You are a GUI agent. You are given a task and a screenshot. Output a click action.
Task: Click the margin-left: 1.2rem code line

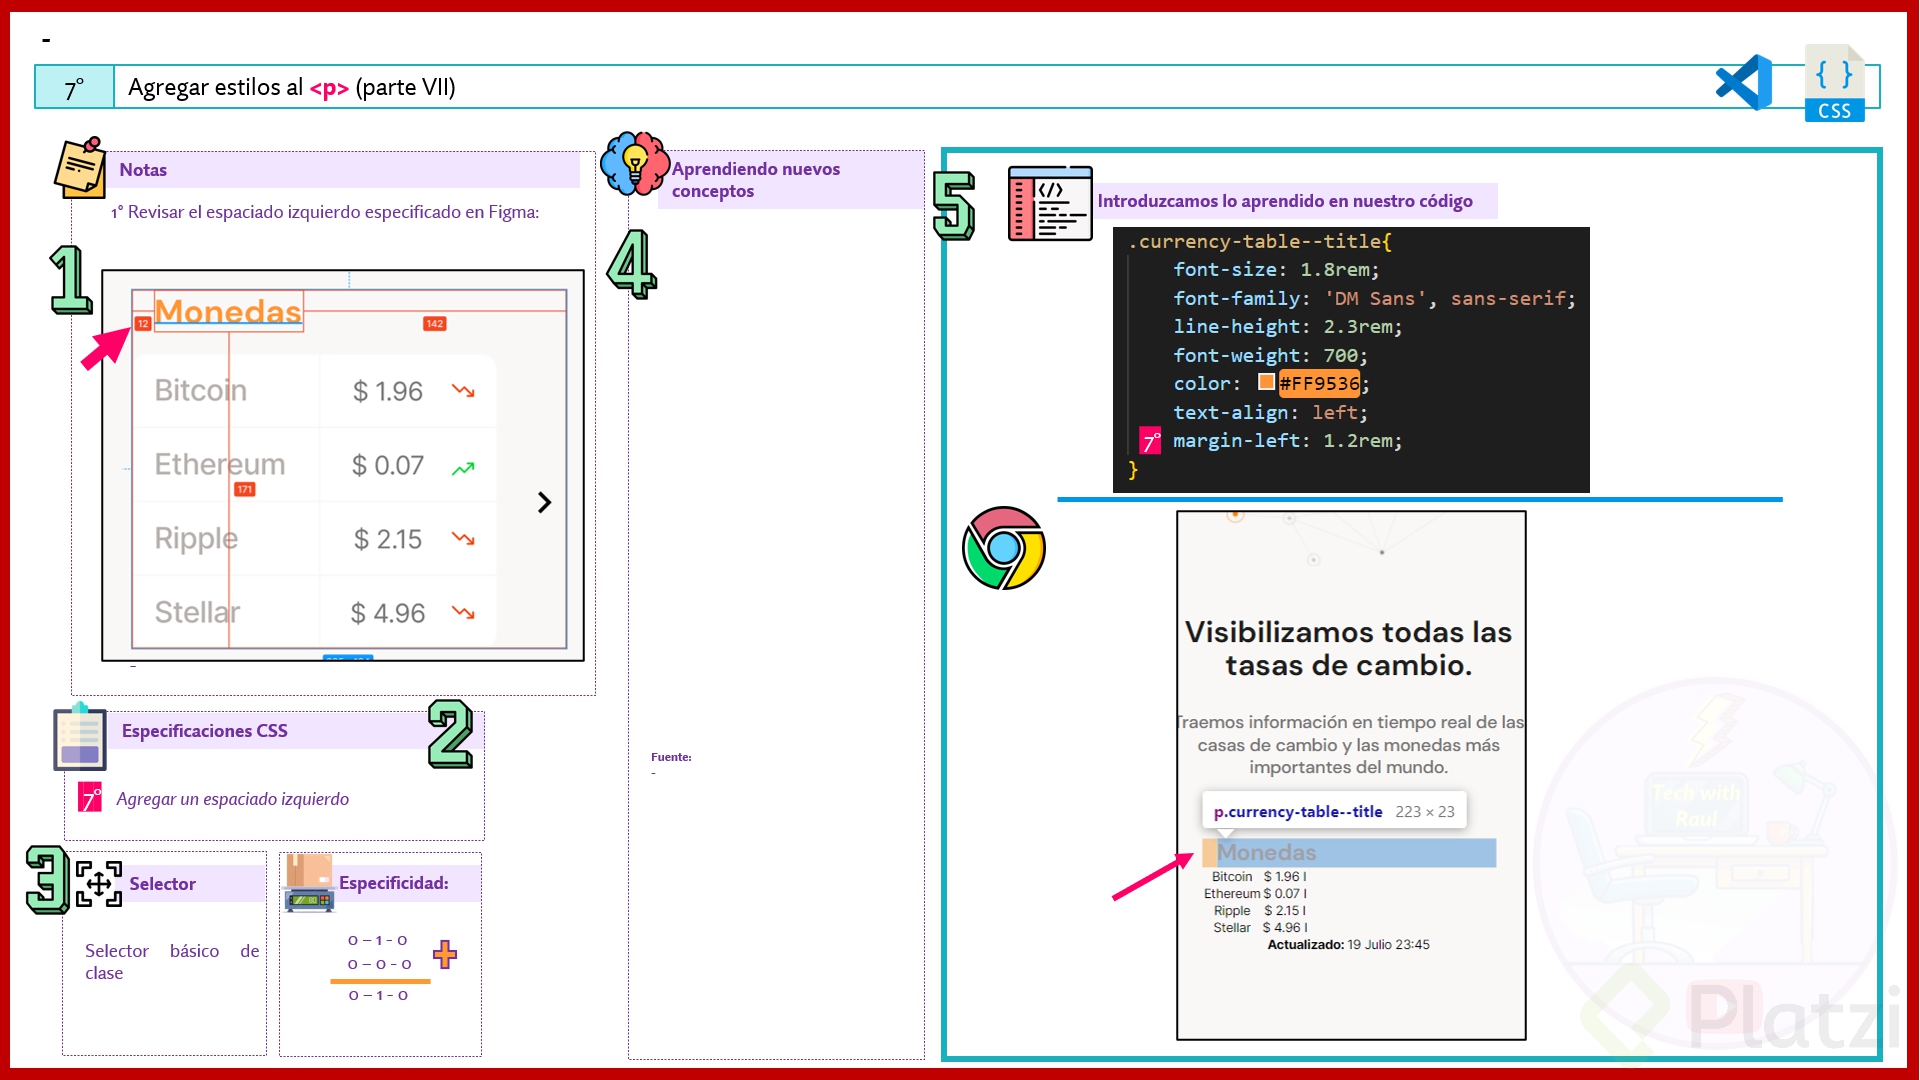tap(1288, 440)
